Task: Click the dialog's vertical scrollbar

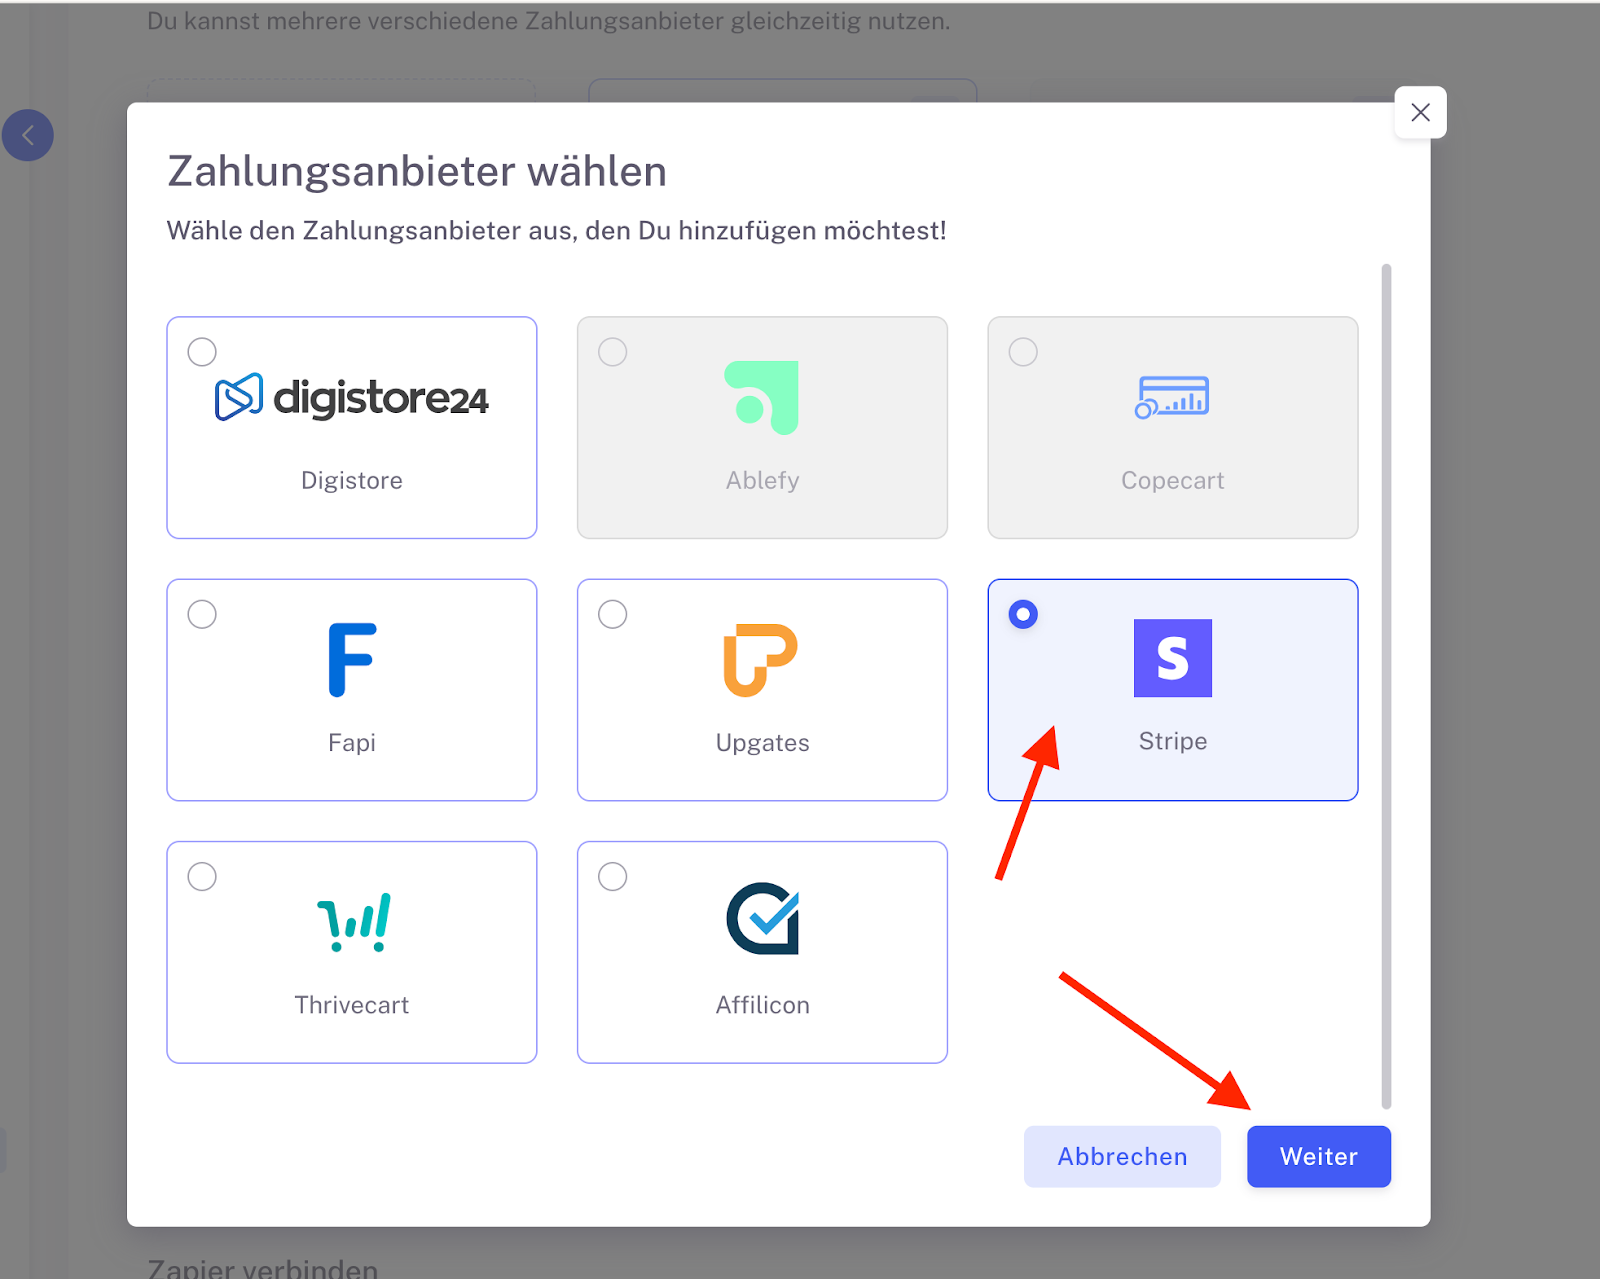Action: (1386, 686)
